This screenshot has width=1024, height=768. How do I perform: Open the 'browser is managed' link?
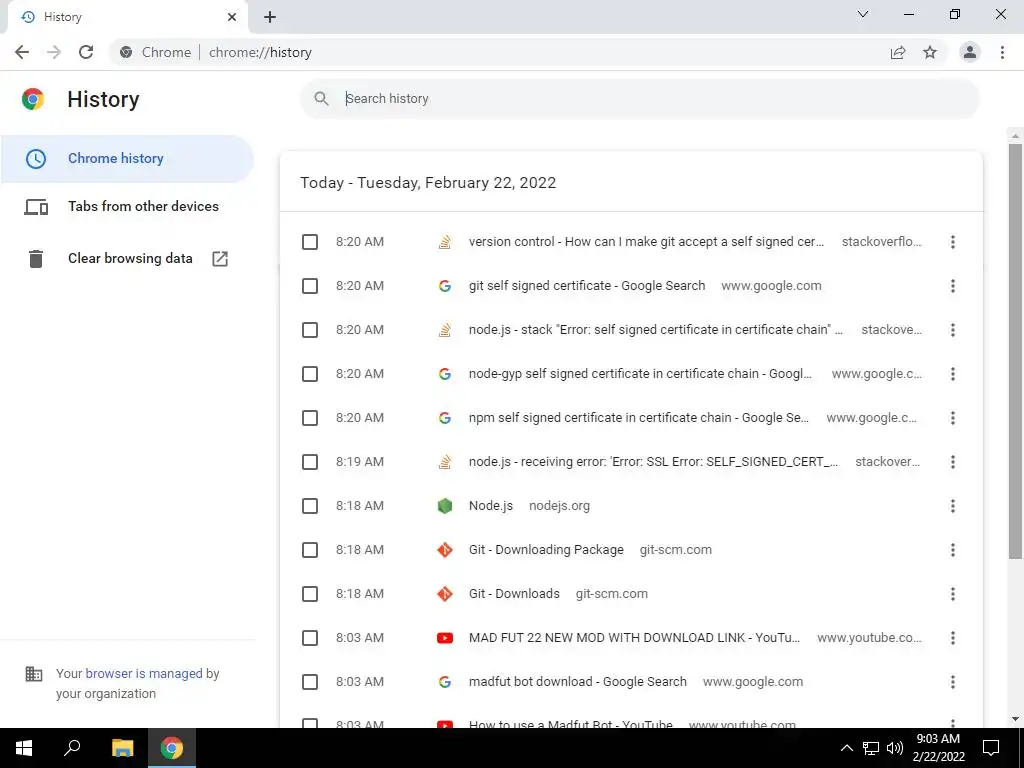tap(144, 674)
